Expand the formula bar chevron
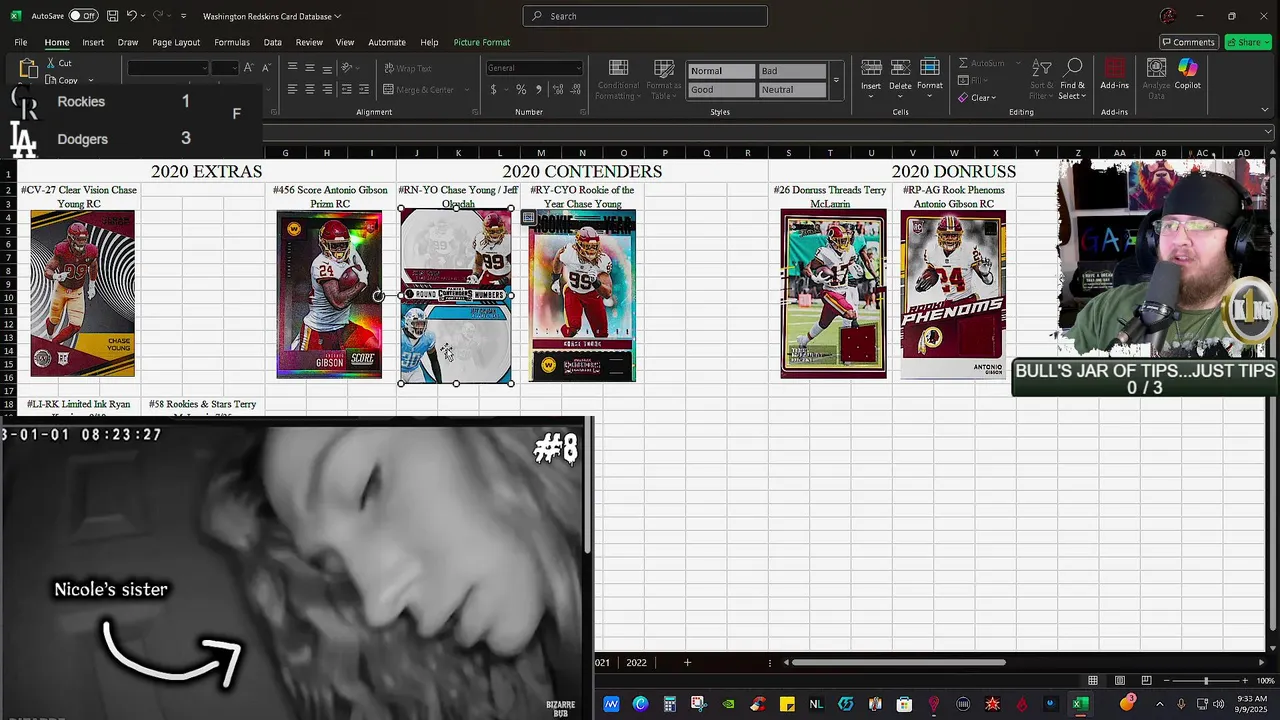 pyautogui.click(x=1268, y=132)
